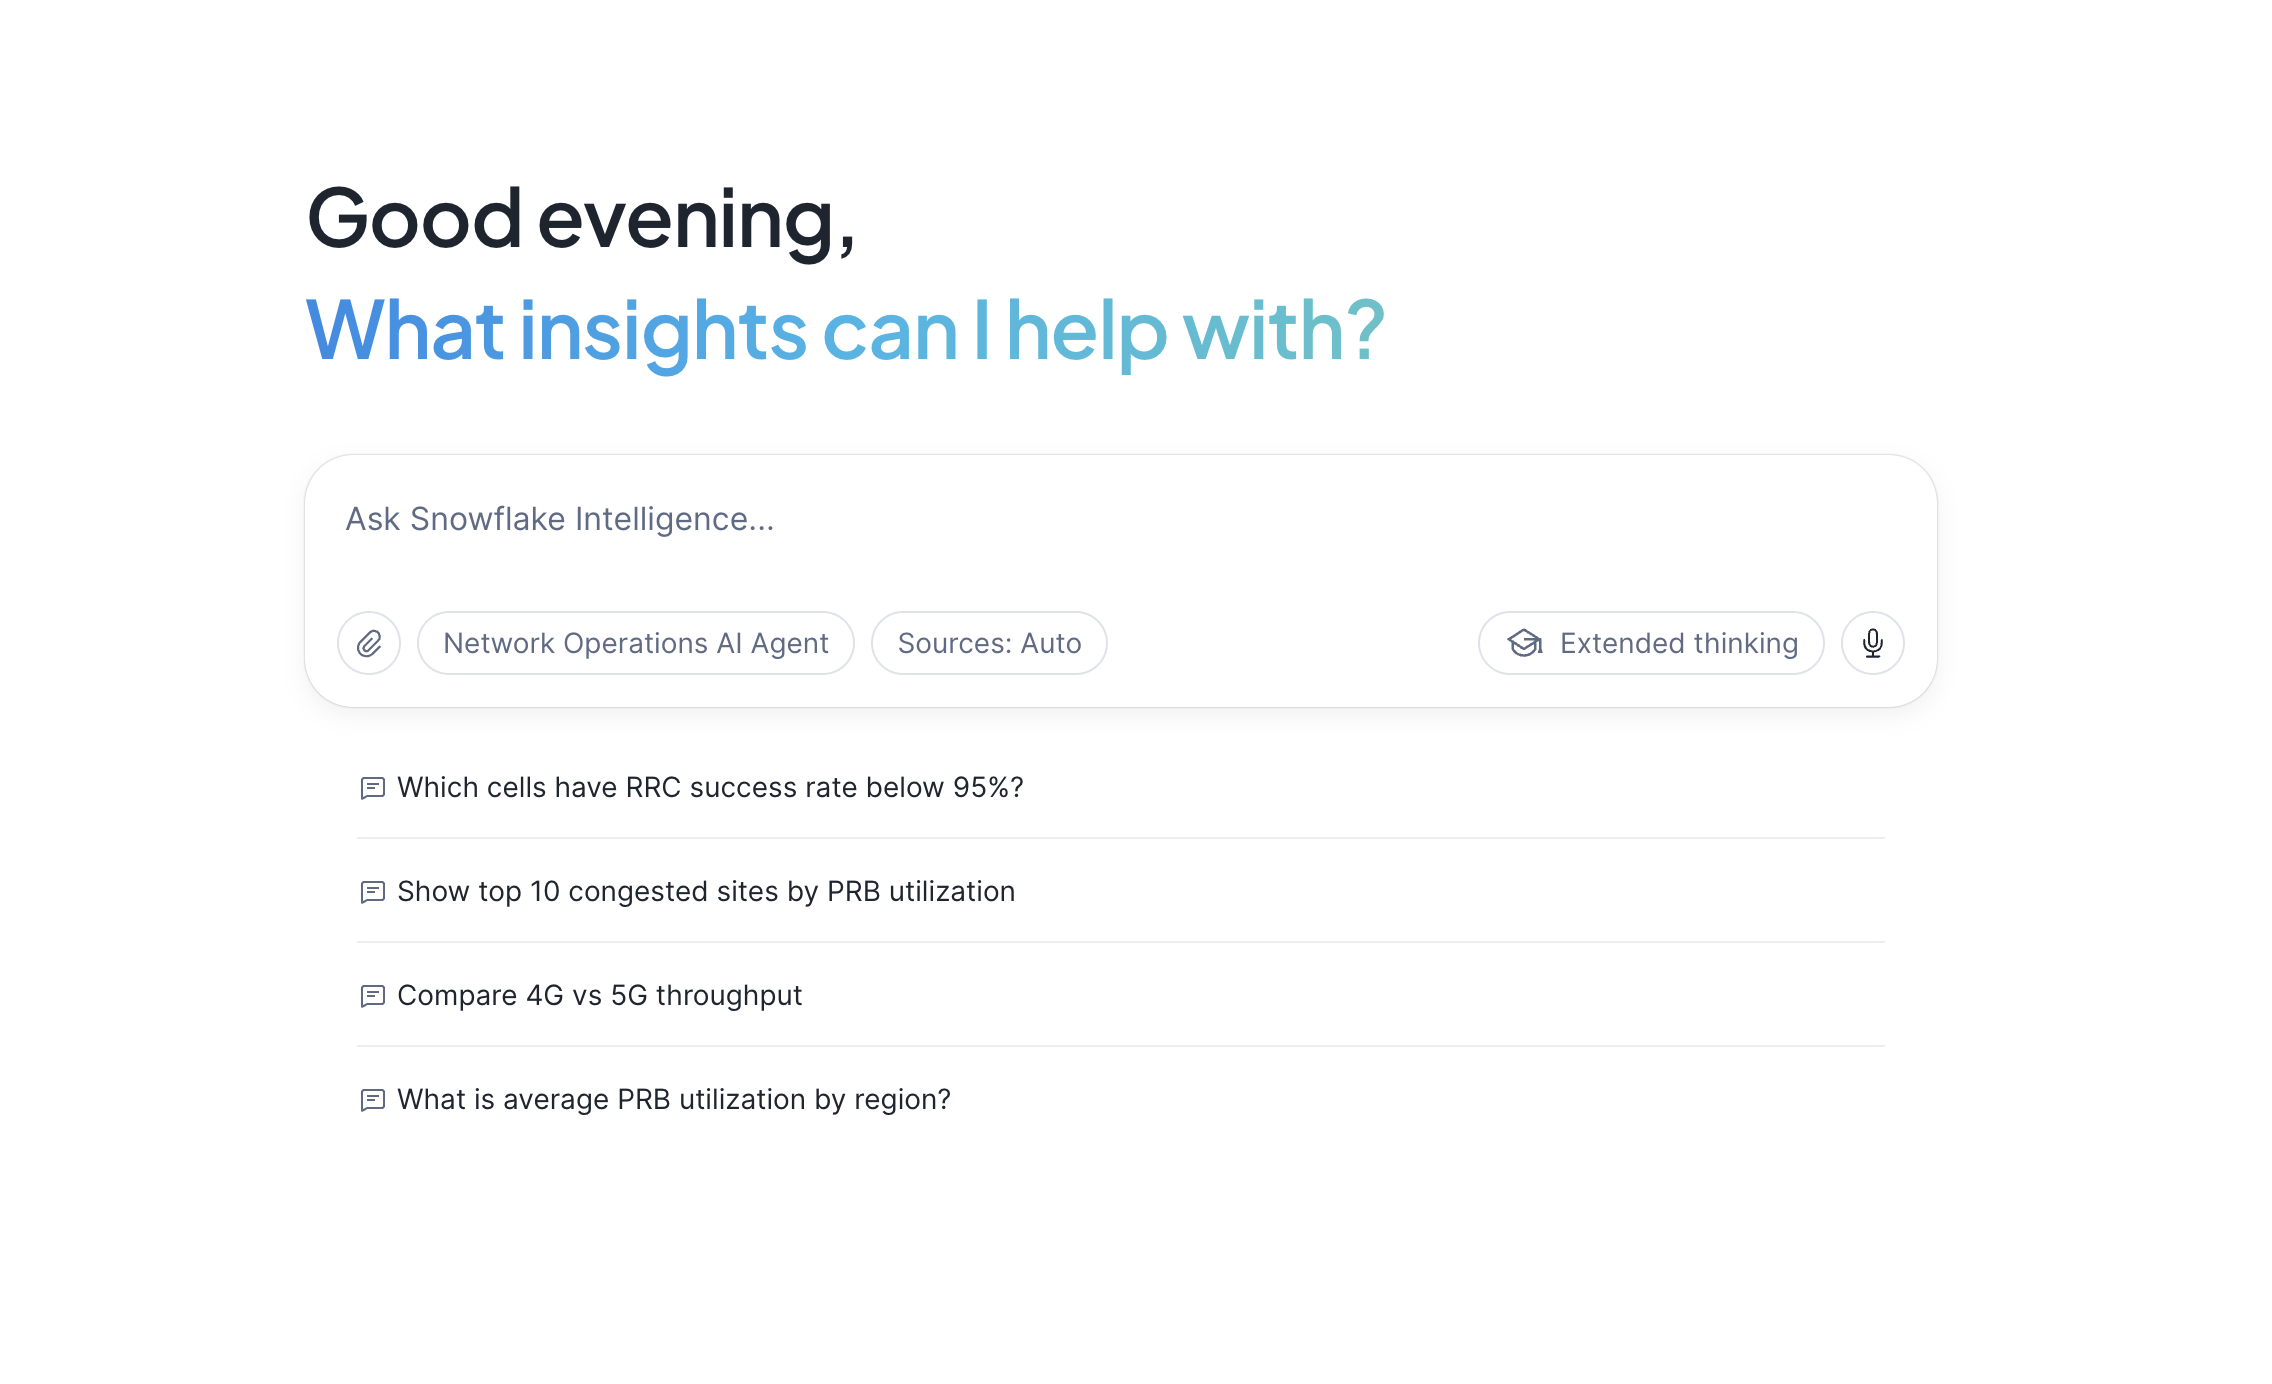Click the Extended thinking label text

[x=1677, y=643]
